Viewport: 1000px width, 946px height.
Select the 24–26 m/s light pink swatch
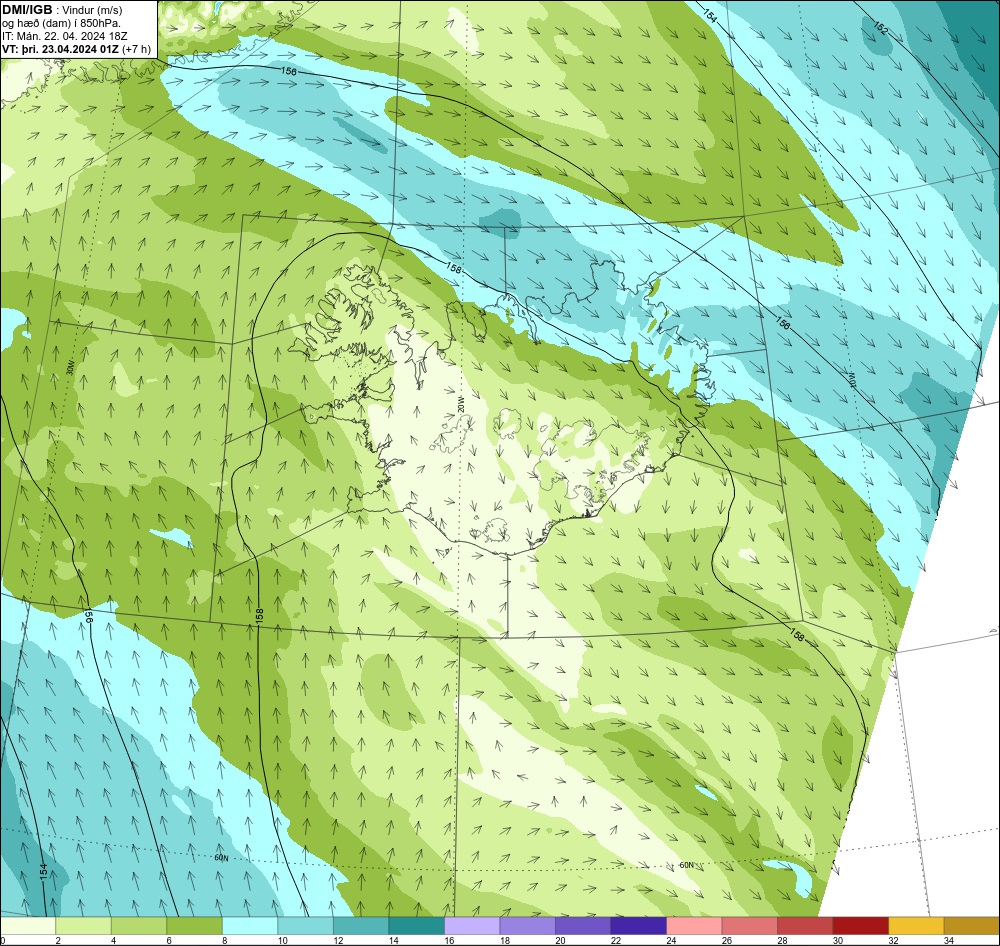click(694, 926)
